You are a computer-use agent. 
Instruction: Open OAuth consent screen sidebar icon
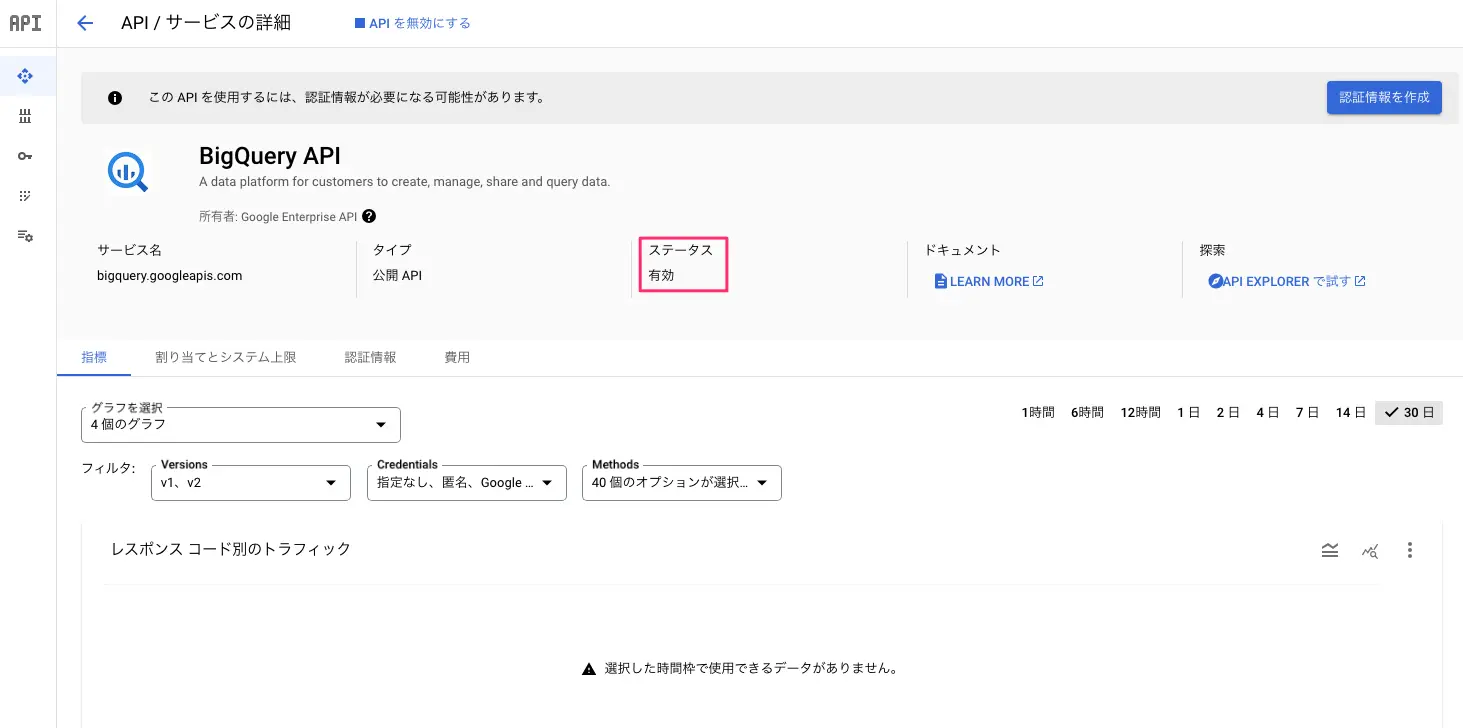(26, 196)
